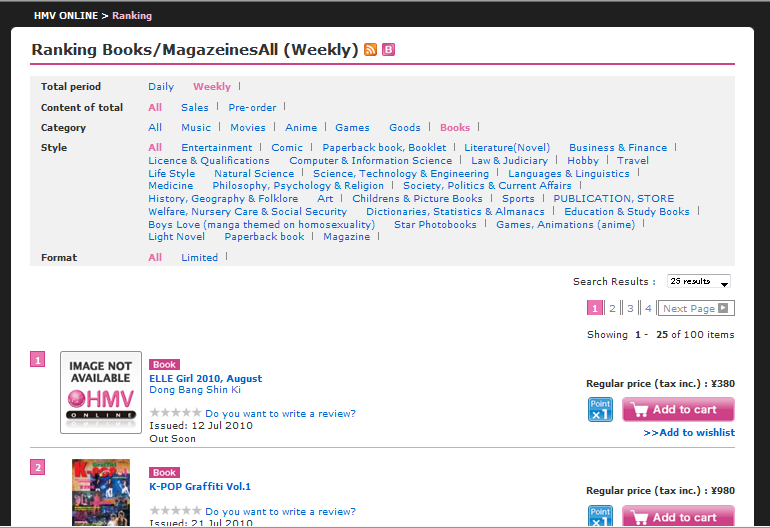Choose the Anime category
The width and height of the screenshot is (770, 528).
pyautogui.click(x=301, y=128)
